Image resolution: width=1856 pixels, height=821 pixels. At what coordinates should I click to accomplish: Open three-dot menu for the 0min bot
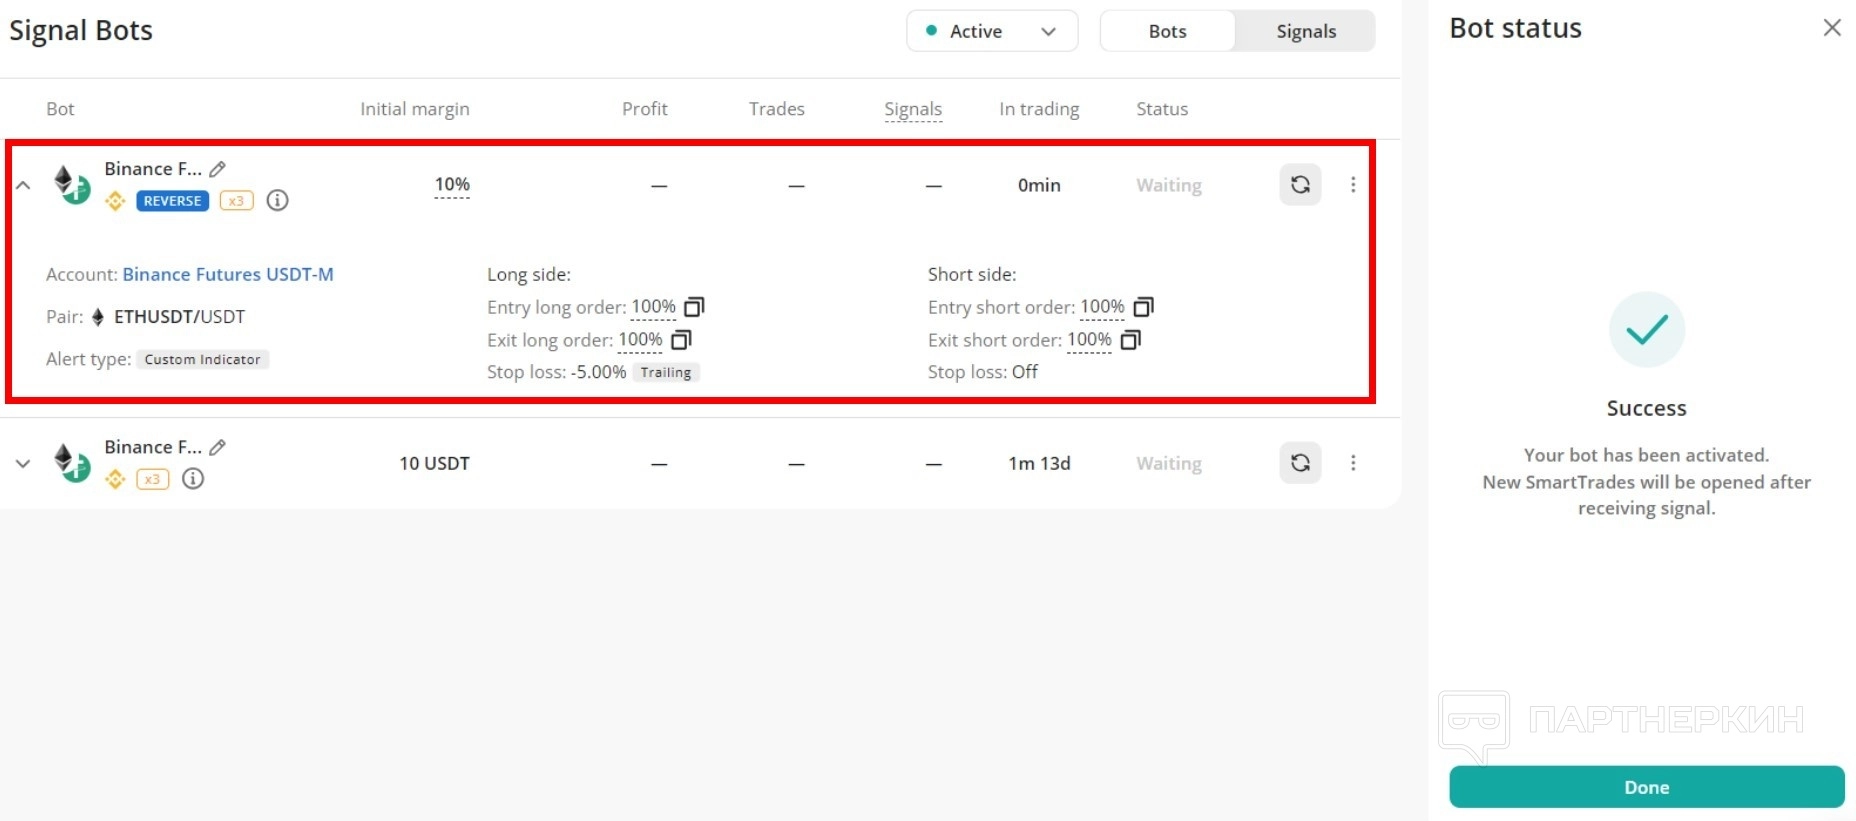[1353, 185]
